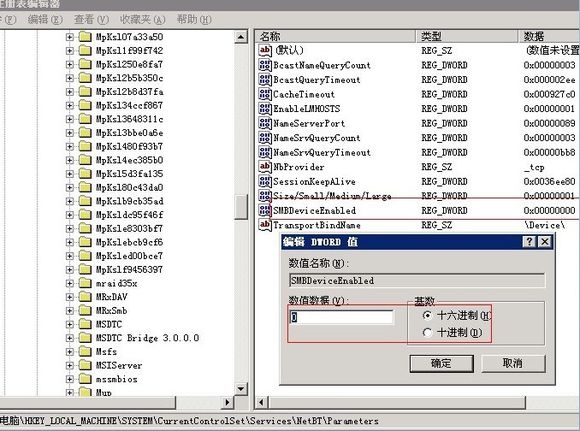Click the tree pane scroll-right arrow
Viewport: 580px width, 431px height.
coord(227,402)
